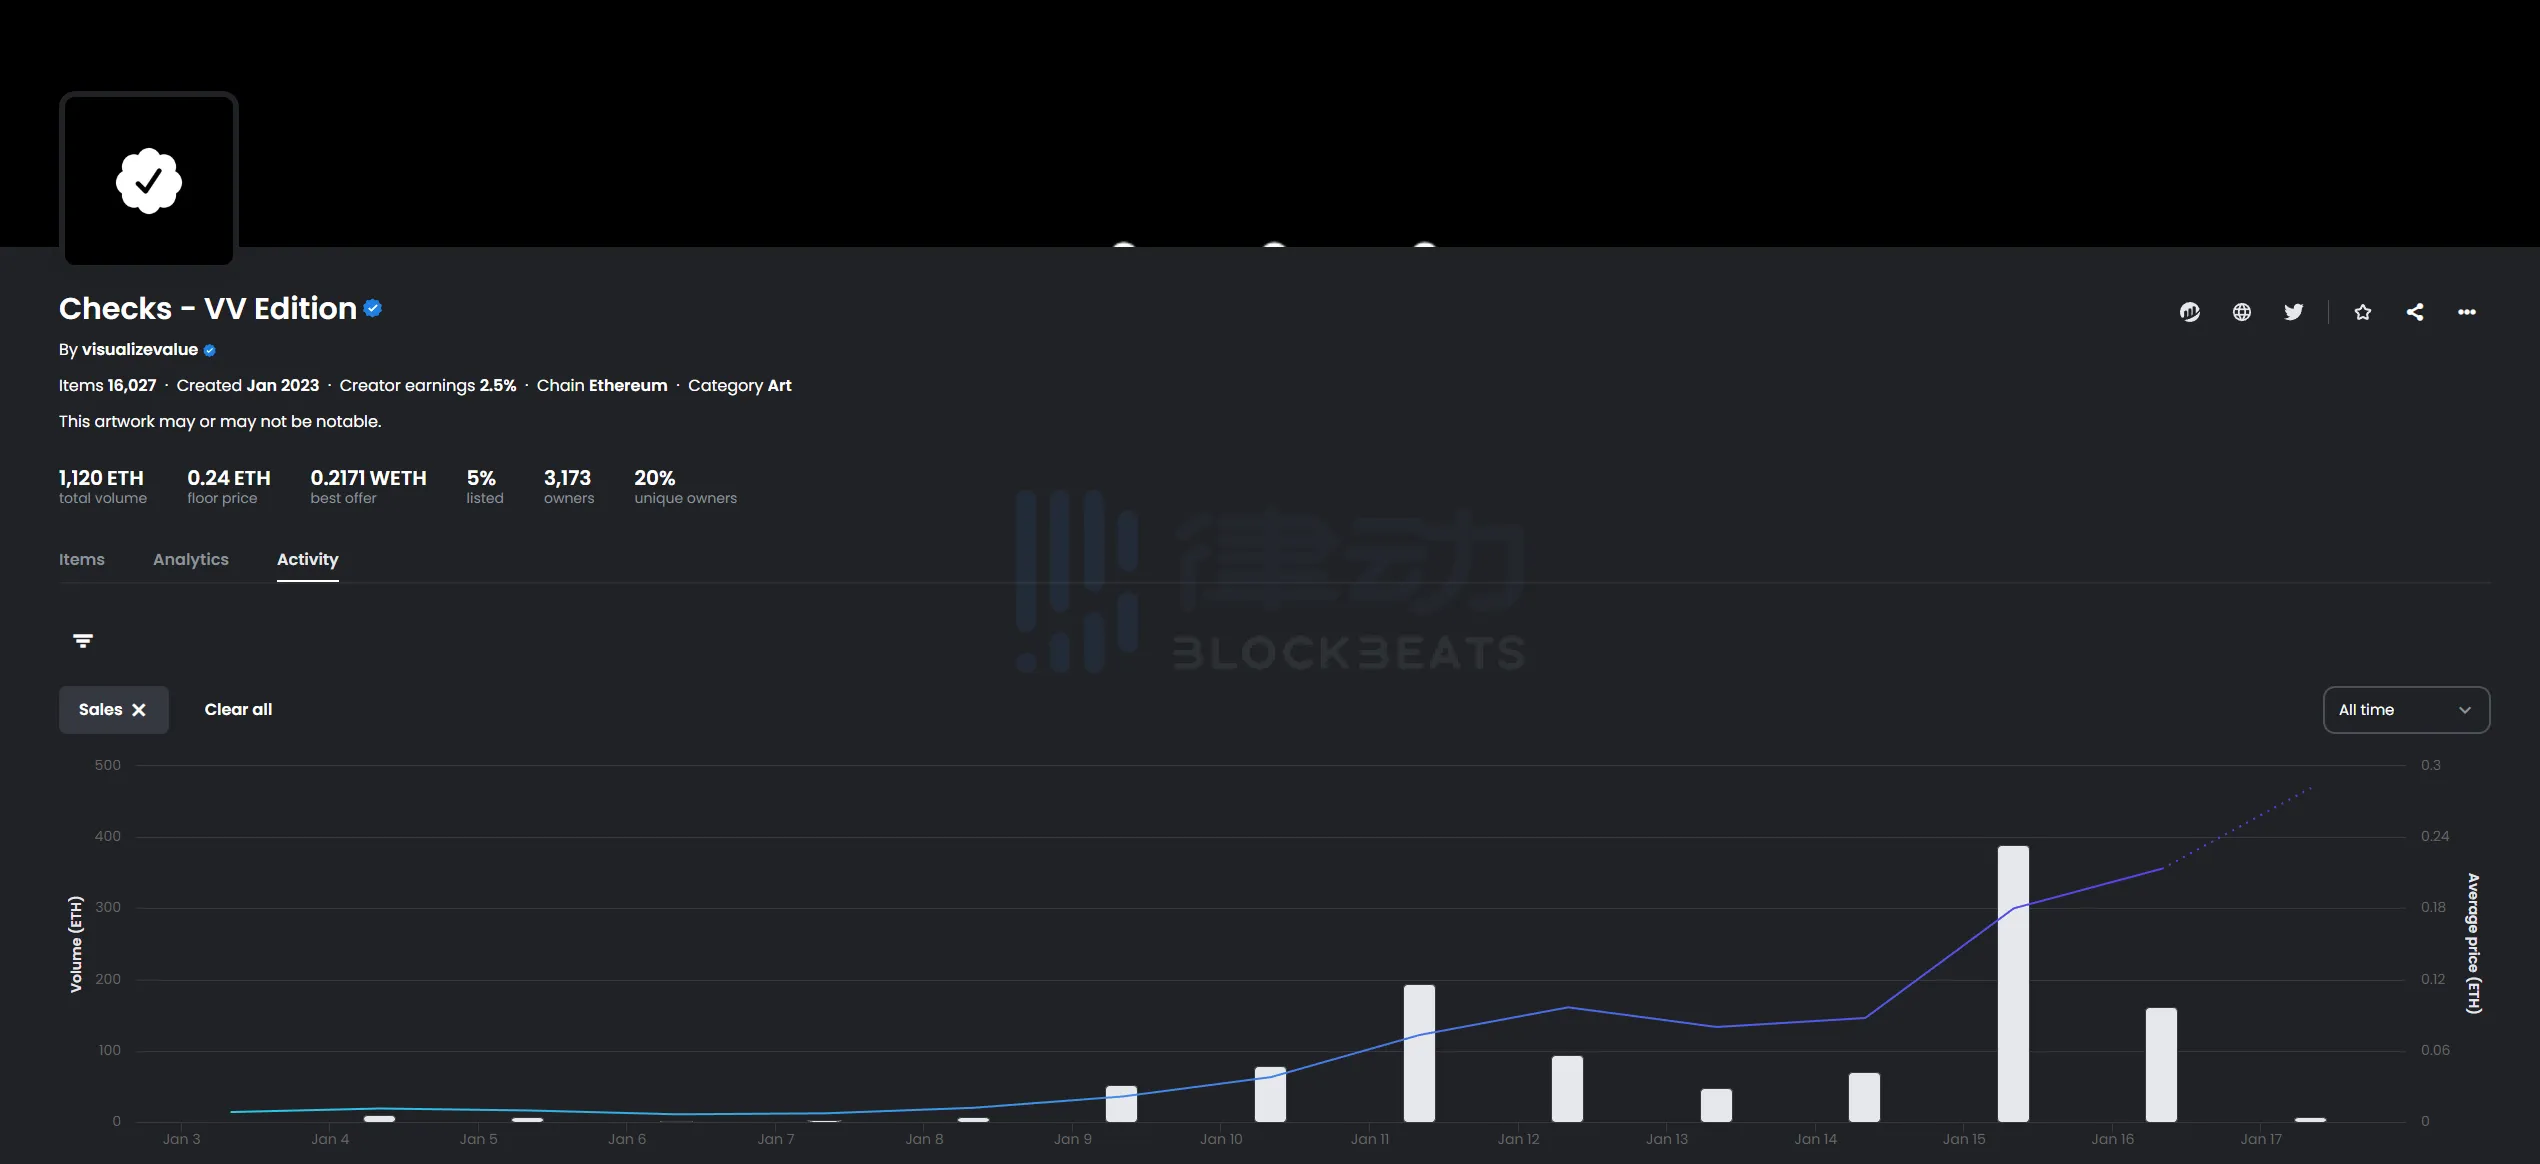
Task: Click the All time dropdown chevron arrow
Action: (x=2465, y=710)
